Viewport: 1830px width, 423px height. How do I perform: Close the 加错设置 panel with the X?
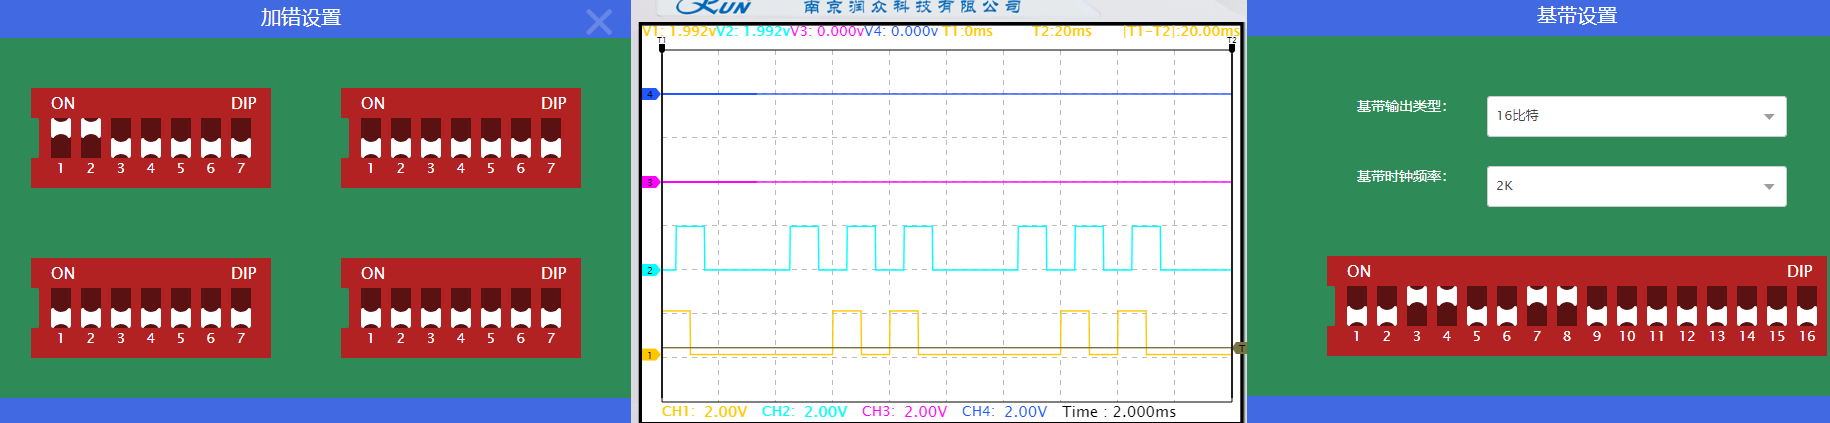[x=598, y=22]
